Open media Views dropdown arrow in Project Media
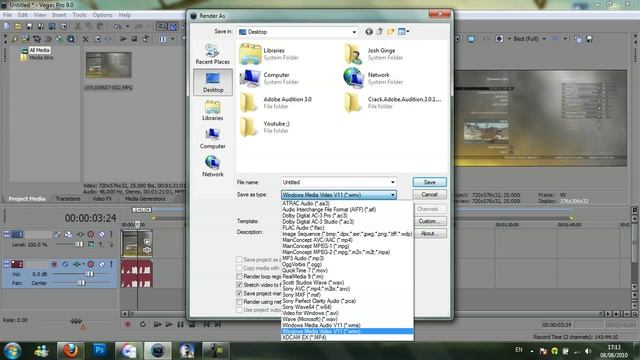Image resolution: width=640 pixels, height=360 pixels. coord(172,39)
